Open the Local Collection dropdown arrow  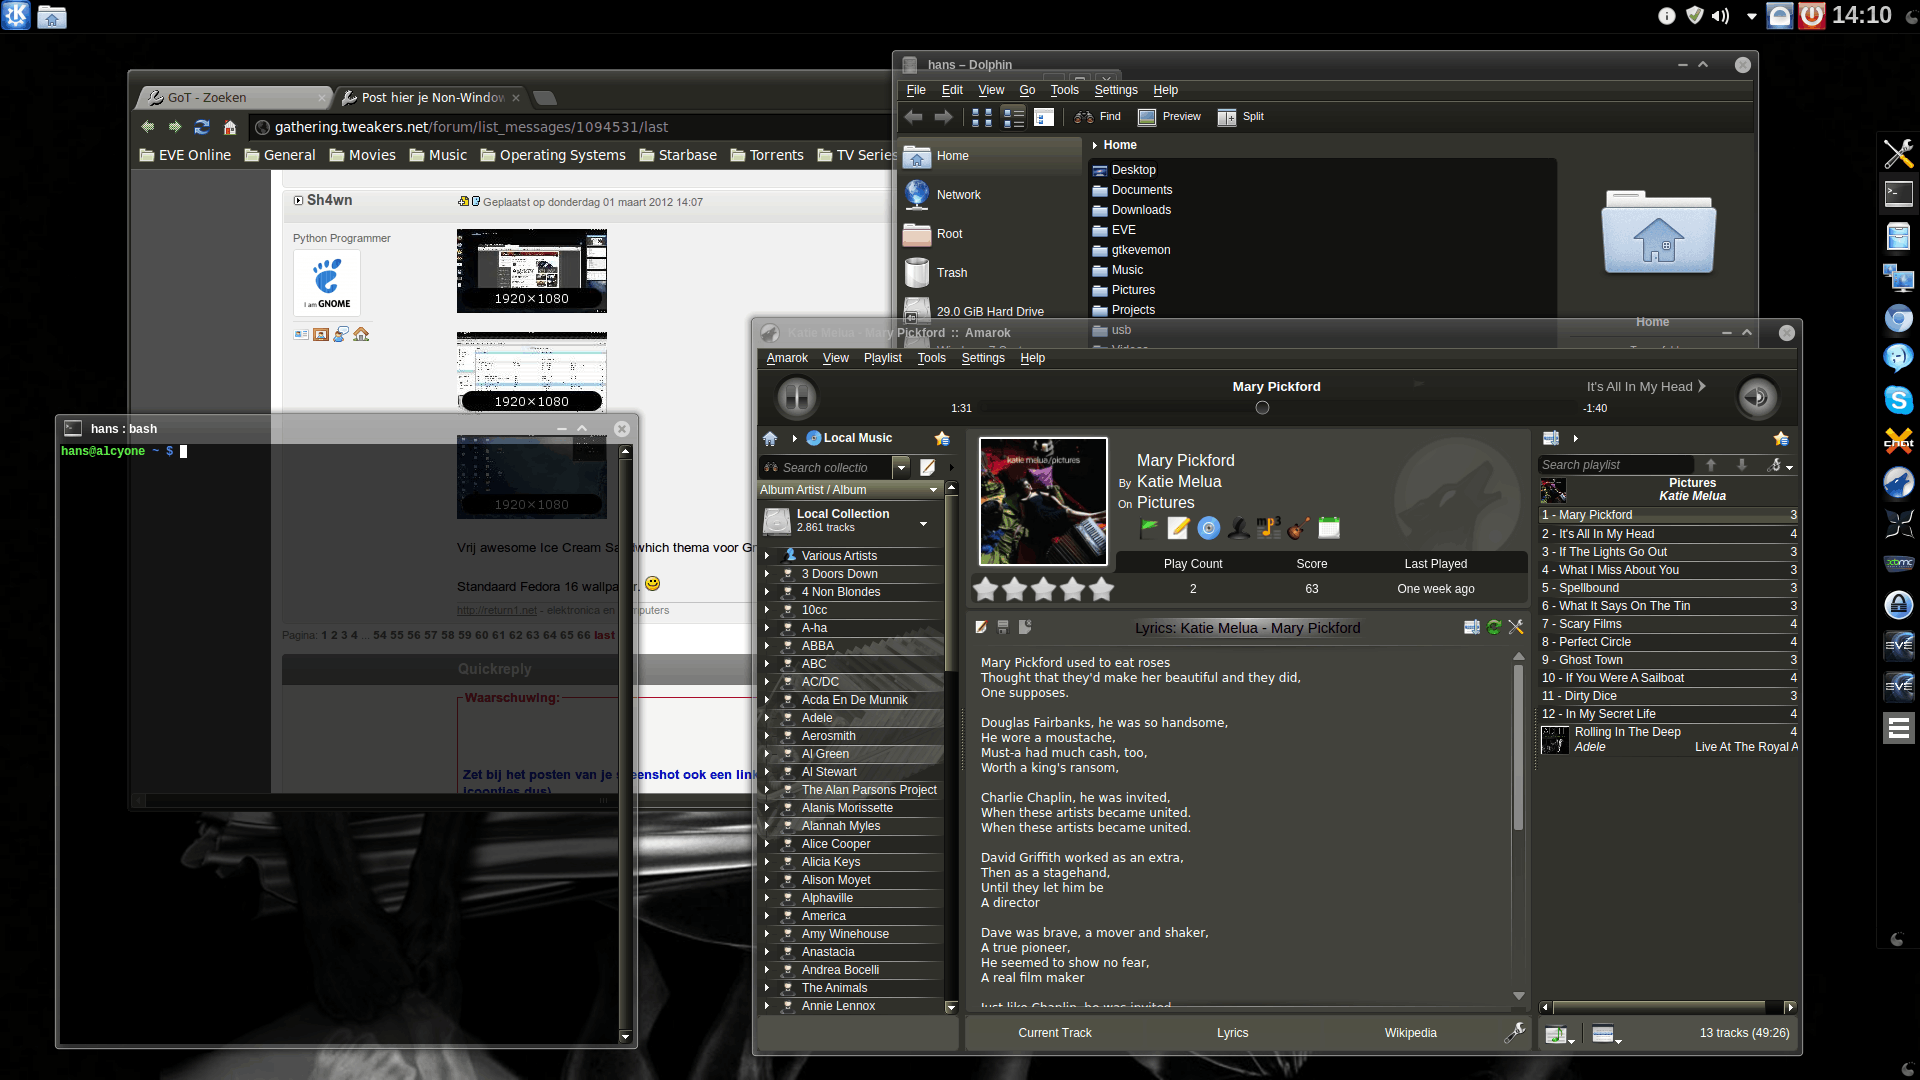tap(923, 523)
